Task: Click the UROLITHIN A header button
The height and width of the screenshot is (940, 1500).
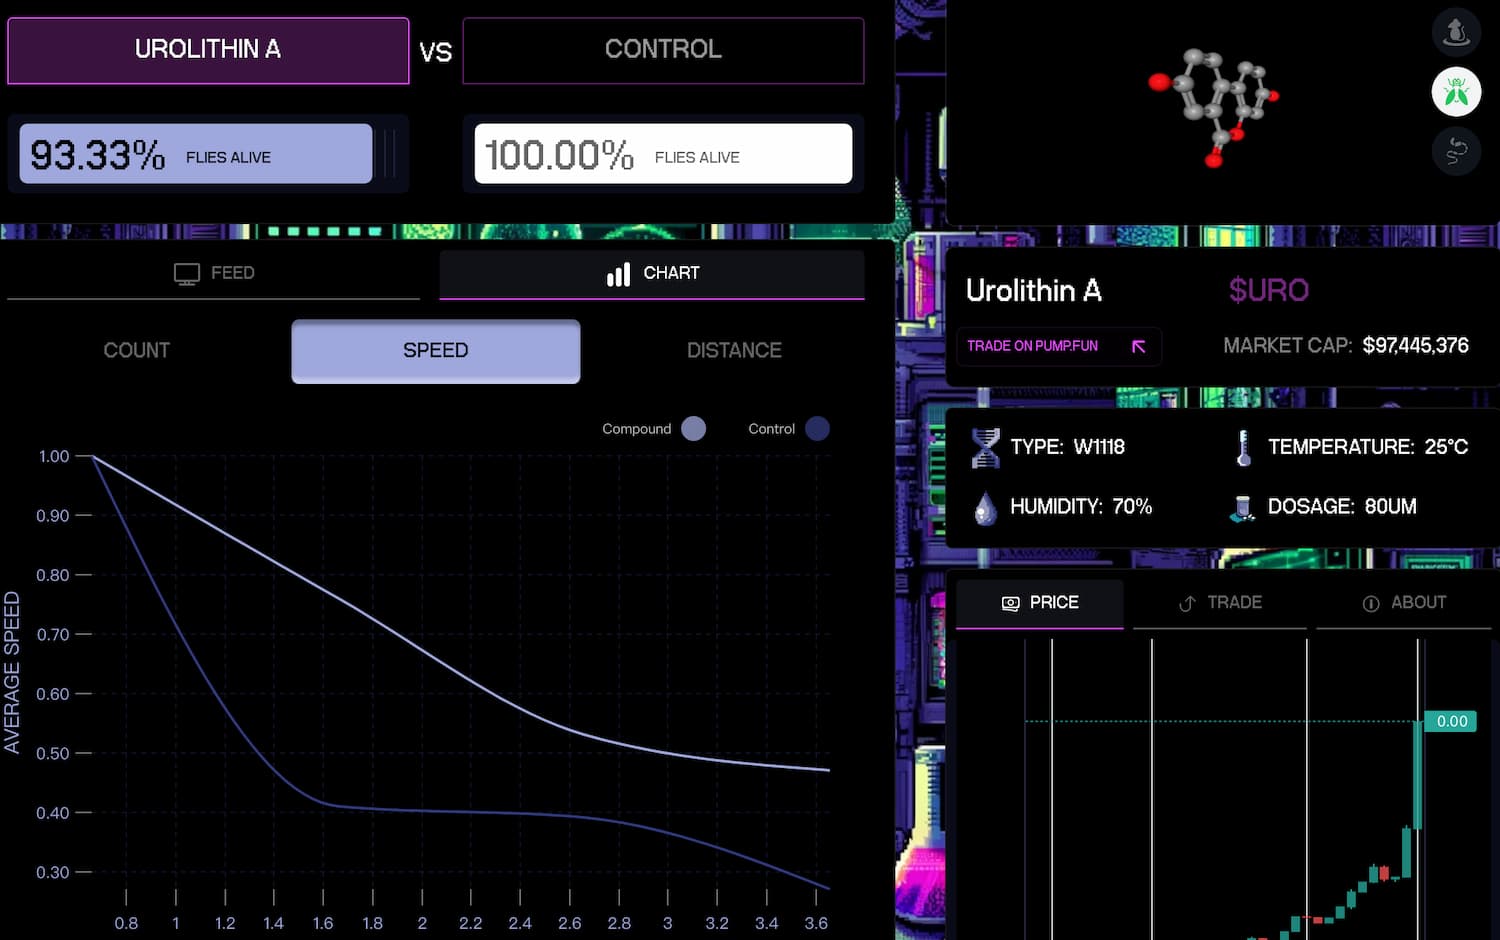Action: [x=208, y=50]
